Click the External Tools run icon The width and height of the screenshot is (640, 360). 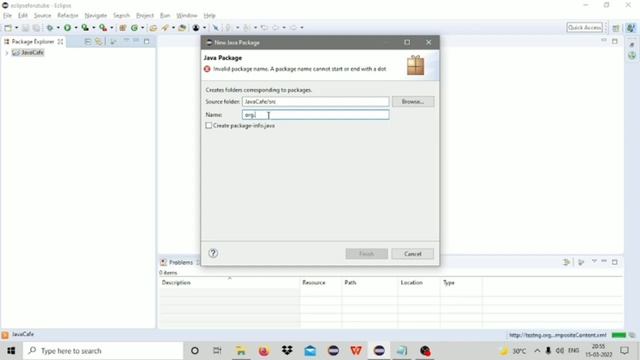point(103,28)
